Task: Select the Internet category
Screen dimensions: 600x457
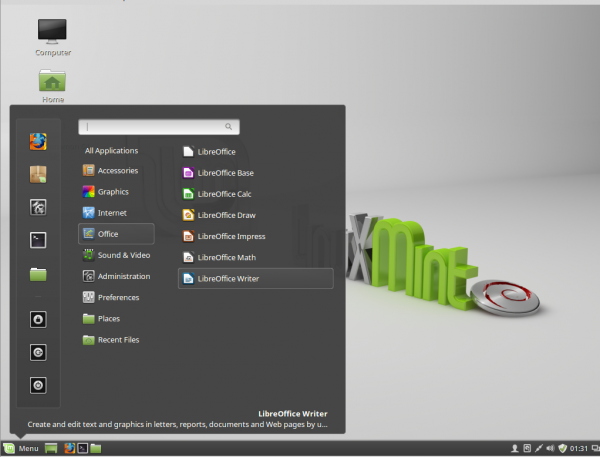Action: click(116, 213)
